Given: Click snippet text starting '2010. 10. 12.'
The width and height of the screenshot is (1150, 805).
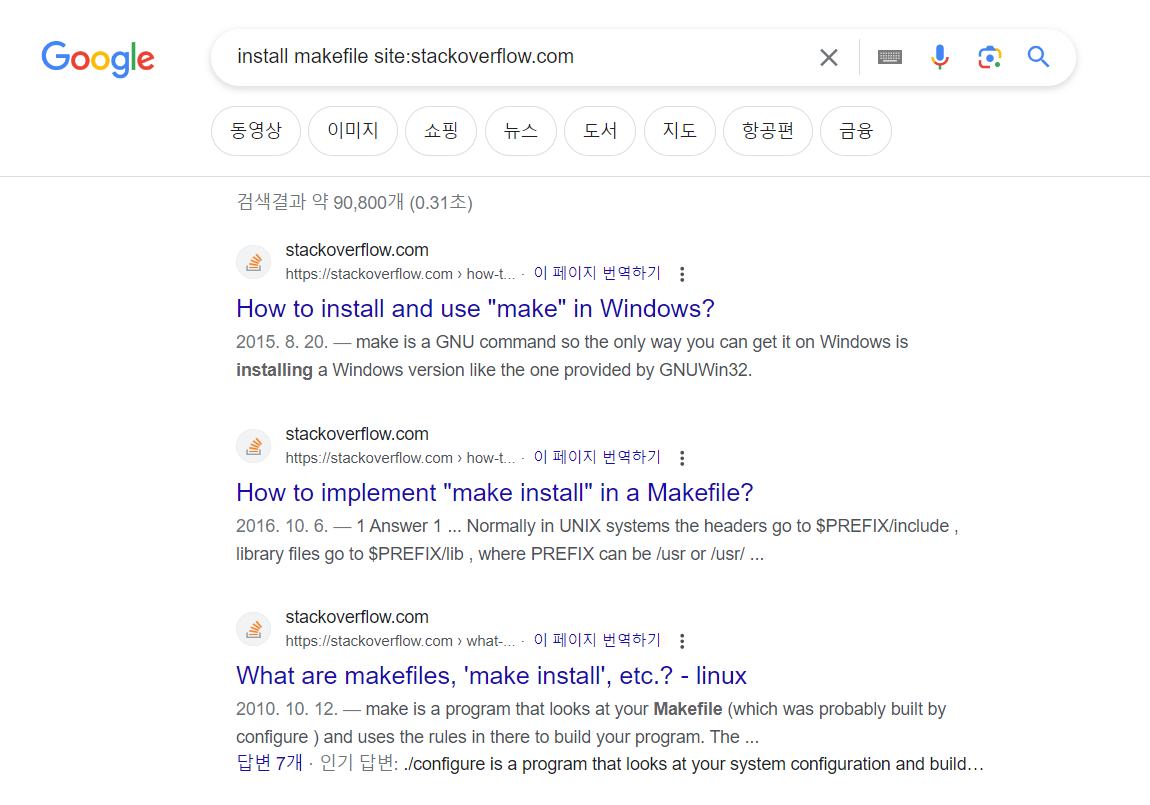Looking at the screenshot, I should click(x=591, y=723).
